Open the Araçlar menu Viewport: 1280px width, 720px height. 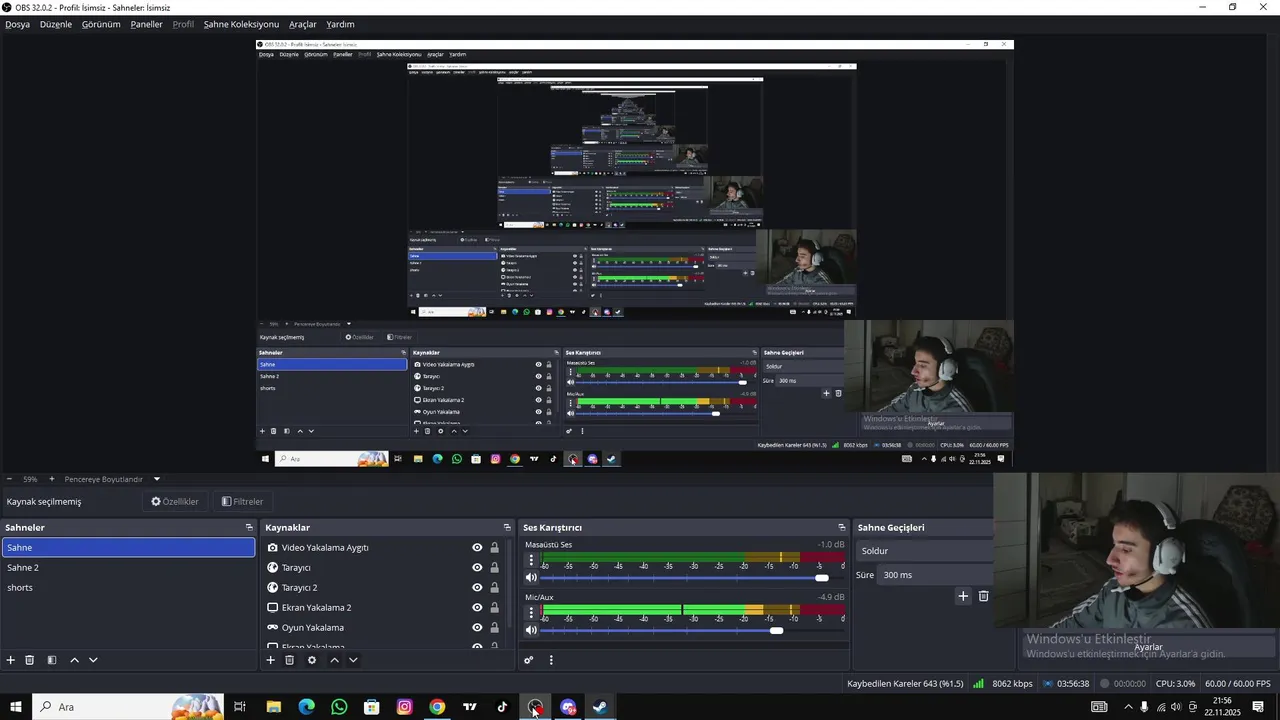tap(303, 24)
